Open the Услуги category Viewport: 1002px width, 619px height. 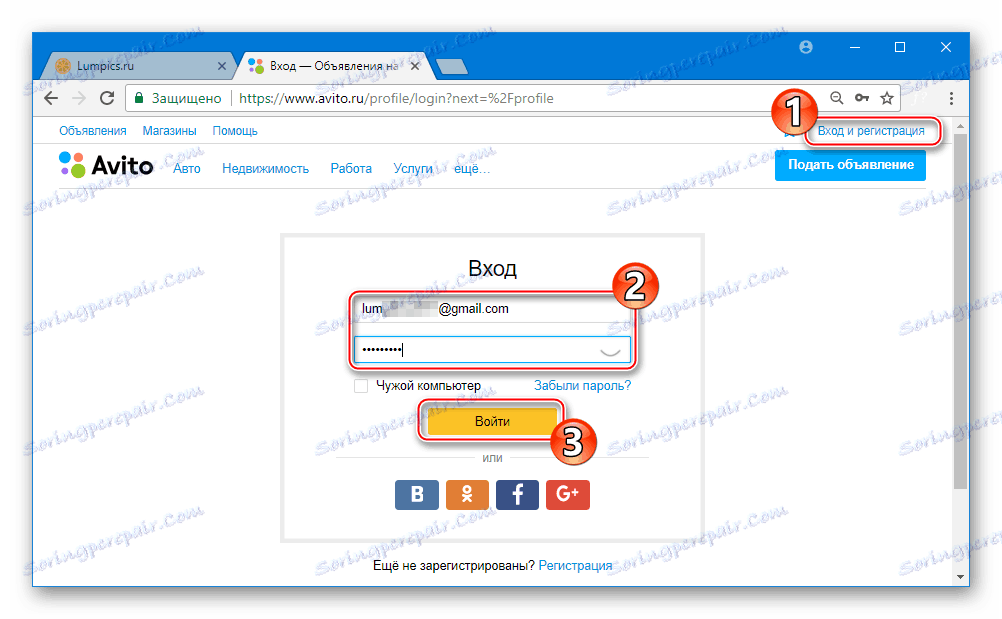[413, 169]
